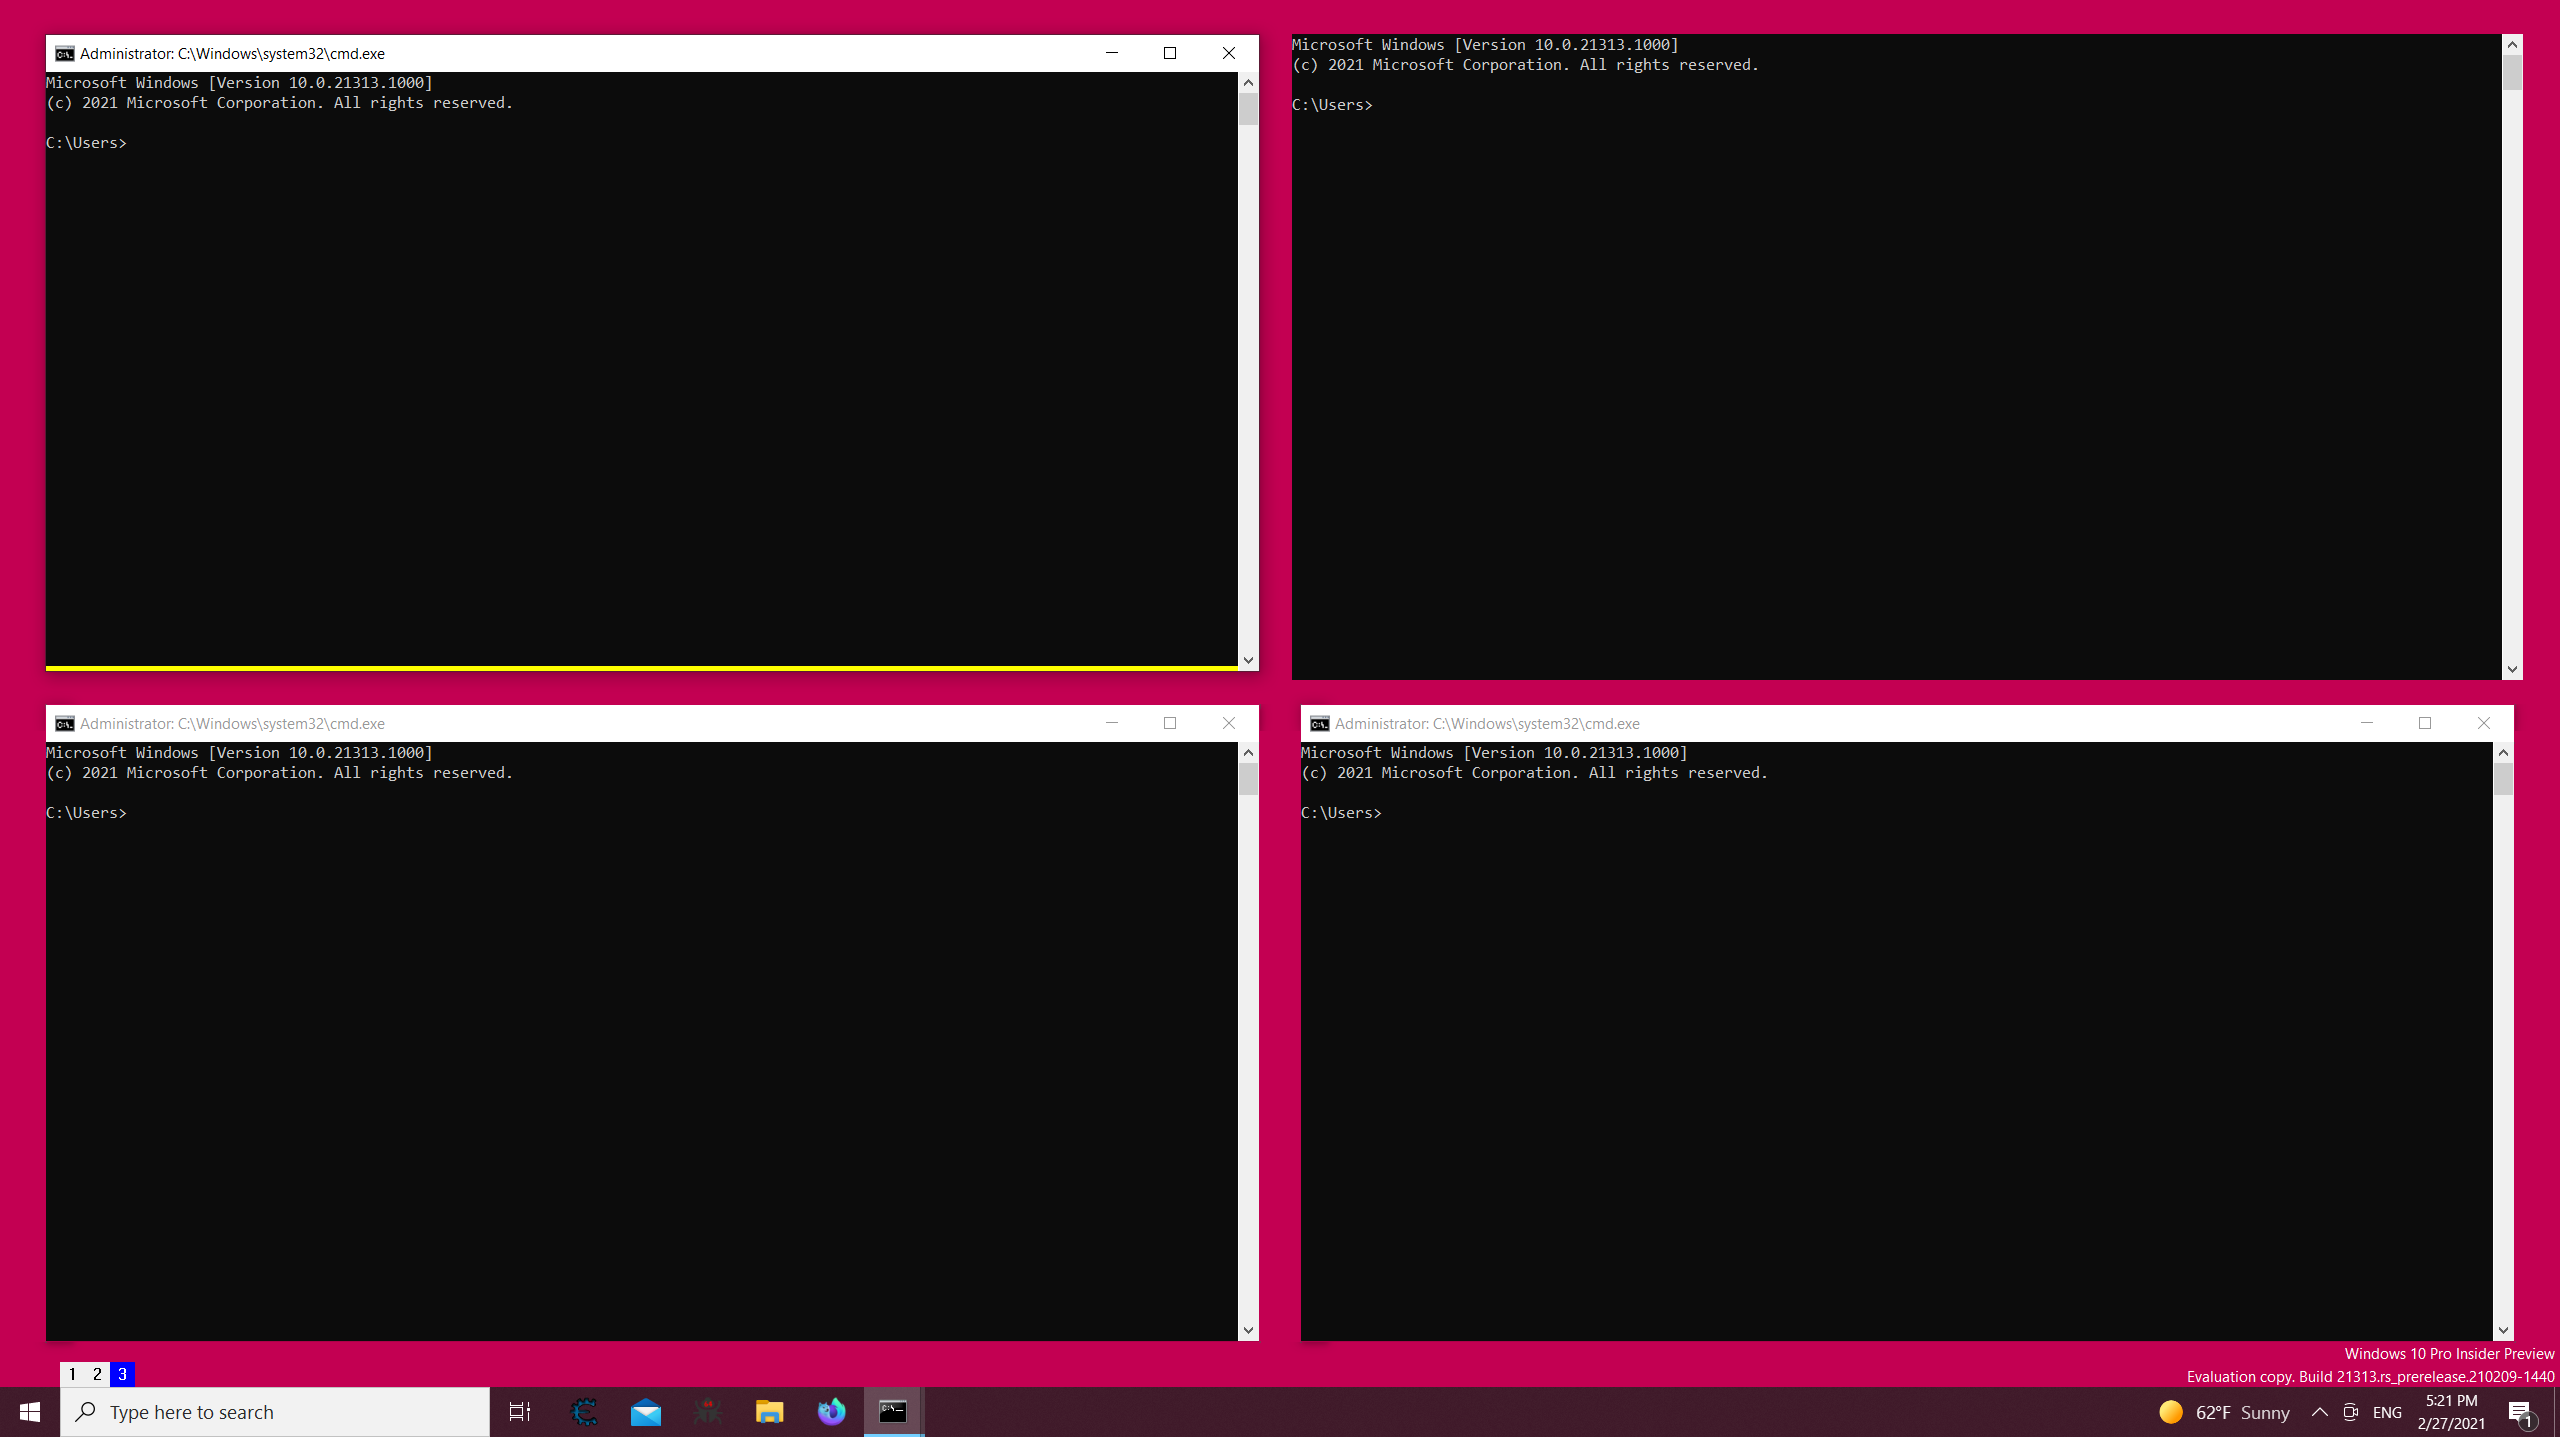Click the Type here to search box
The height and width of the screenshot is (1437, 2560).
coord(275,1412)
